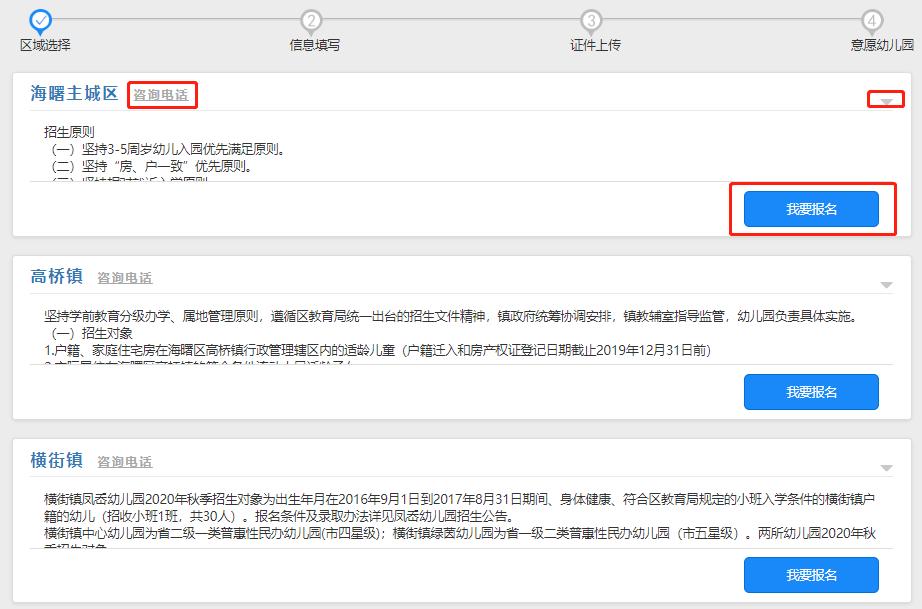Select the 海曙主城区 section heading
This screenshot has width=922, height=609.
pyautogui.click(x=70, y=96)
